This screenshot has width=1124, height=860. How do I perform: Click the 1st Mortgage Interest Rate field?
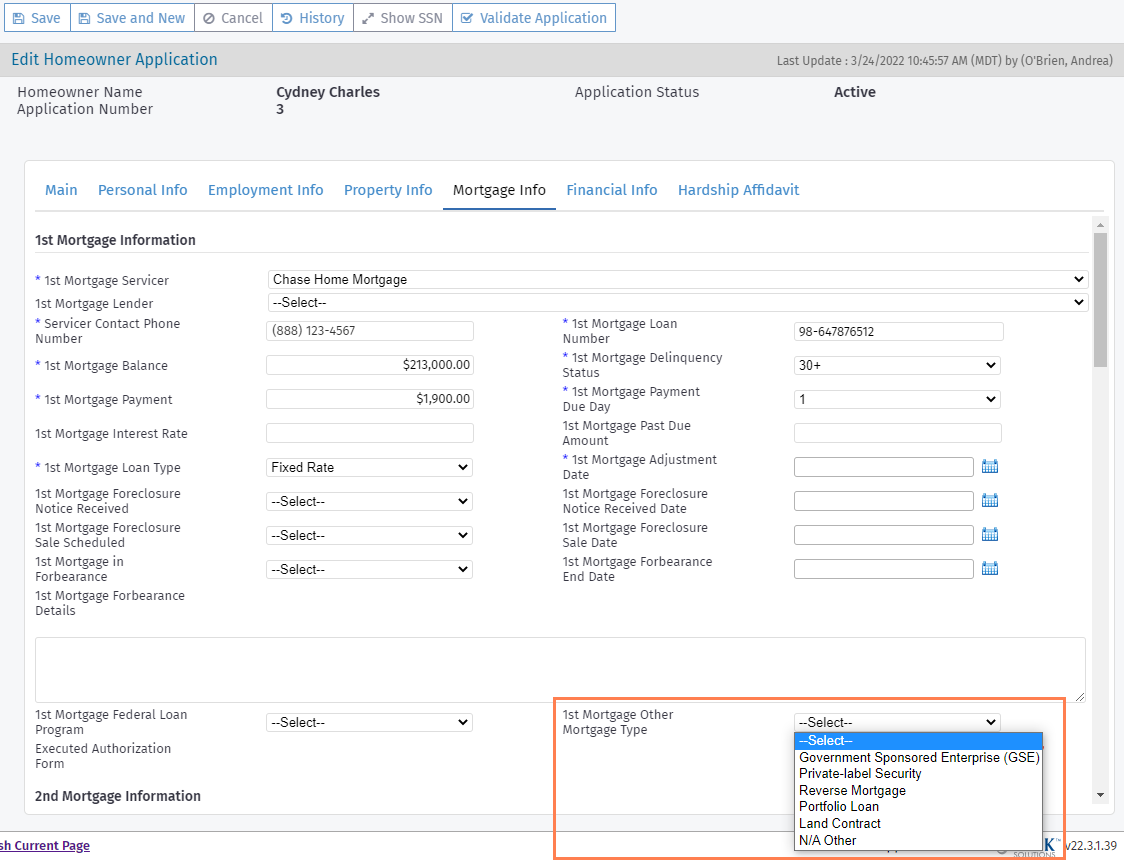[x=369, y=433]
